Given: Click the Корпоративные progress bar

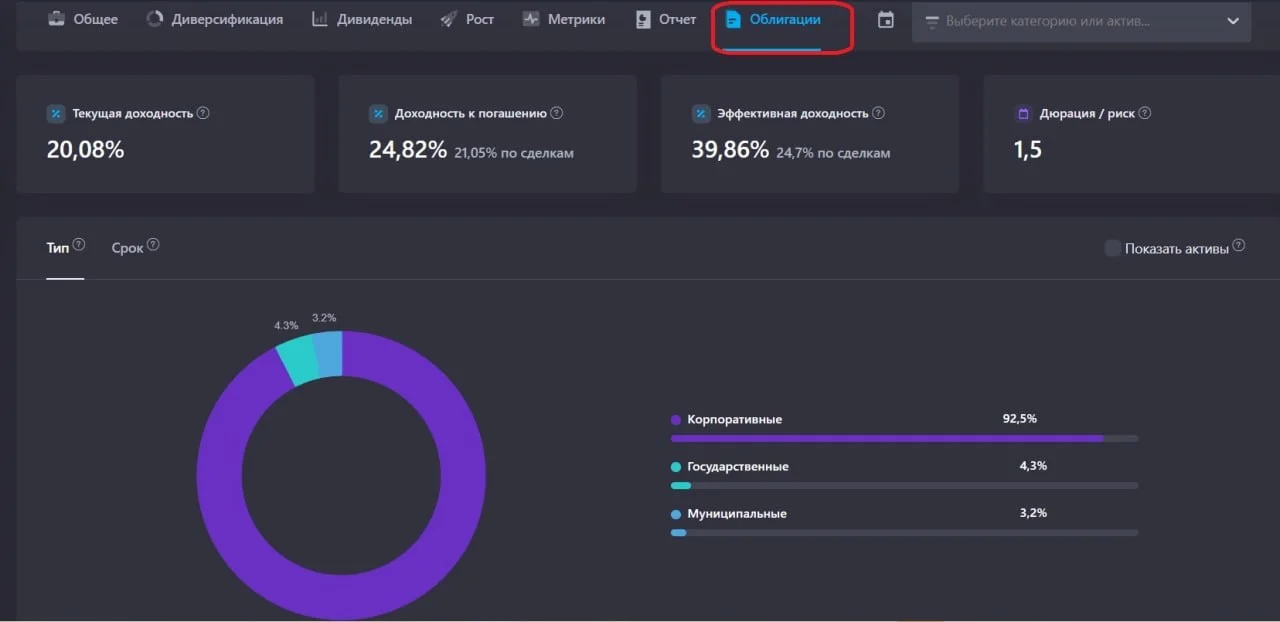Looking at the screenshot, I should (x=904, y=438).
